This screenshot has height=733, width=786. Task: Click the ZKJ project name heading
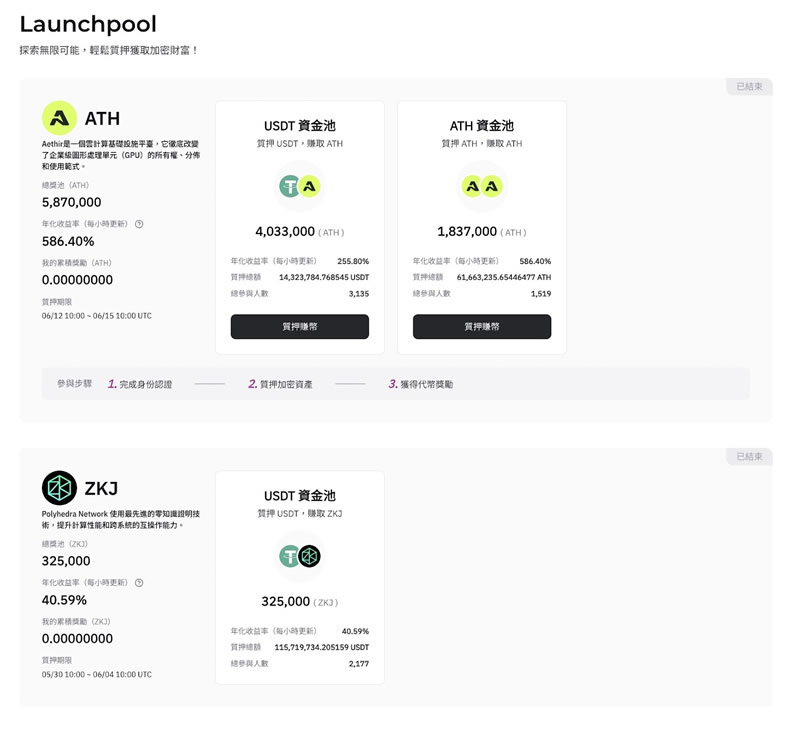click(x=101, y=488)
